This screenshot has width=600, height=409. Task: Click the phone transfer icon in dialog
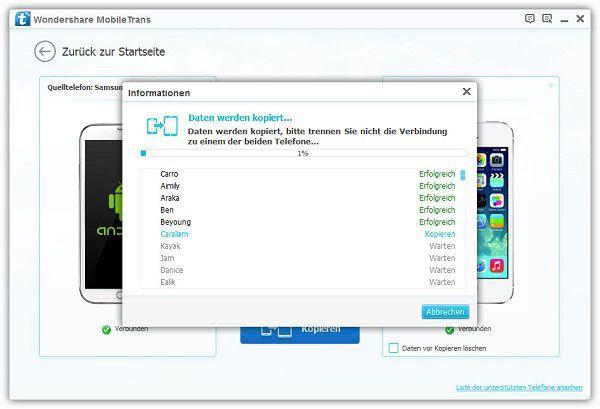(x=161, y=125)
